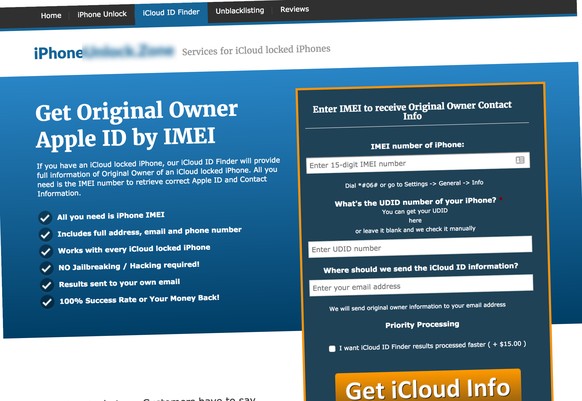Image resolution: width=582 pixels, height=401 pixels.
Task: Click '100% Success Rate or Your Money Back!' text
Action: [139, 299]
